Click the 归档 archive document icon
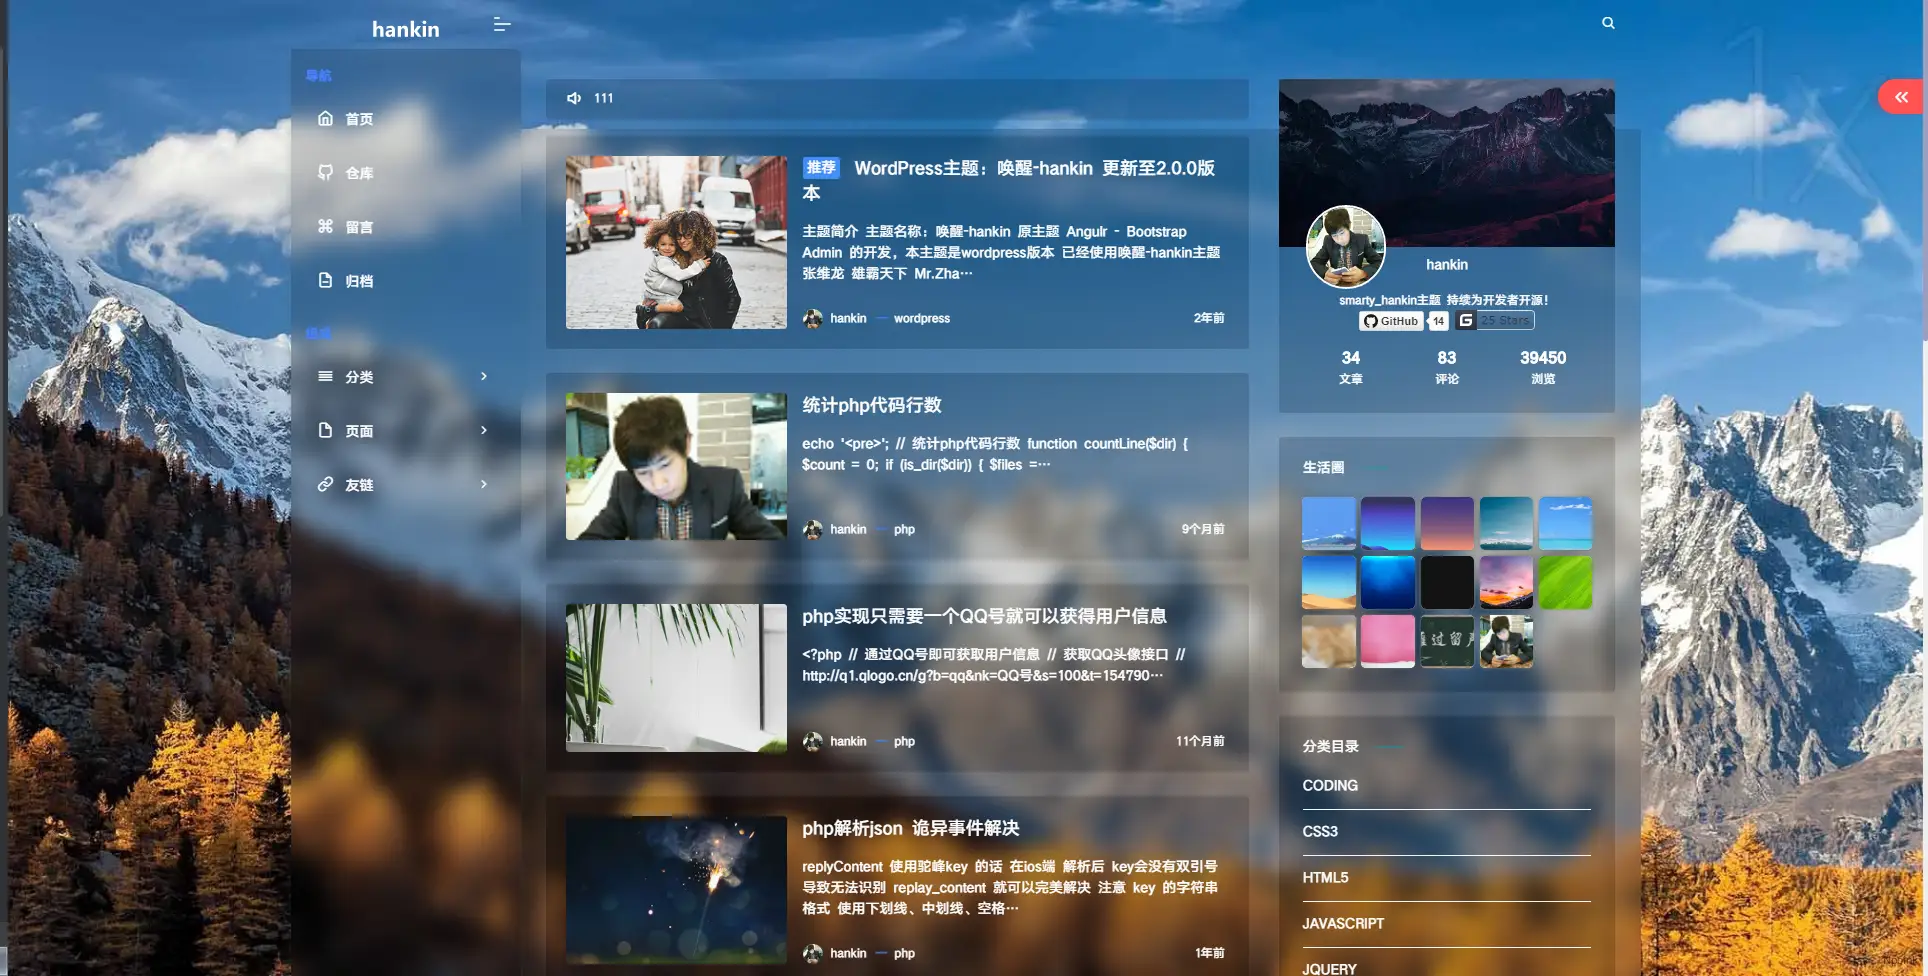Screen dimensions: 1928x976 coord(325,280)
